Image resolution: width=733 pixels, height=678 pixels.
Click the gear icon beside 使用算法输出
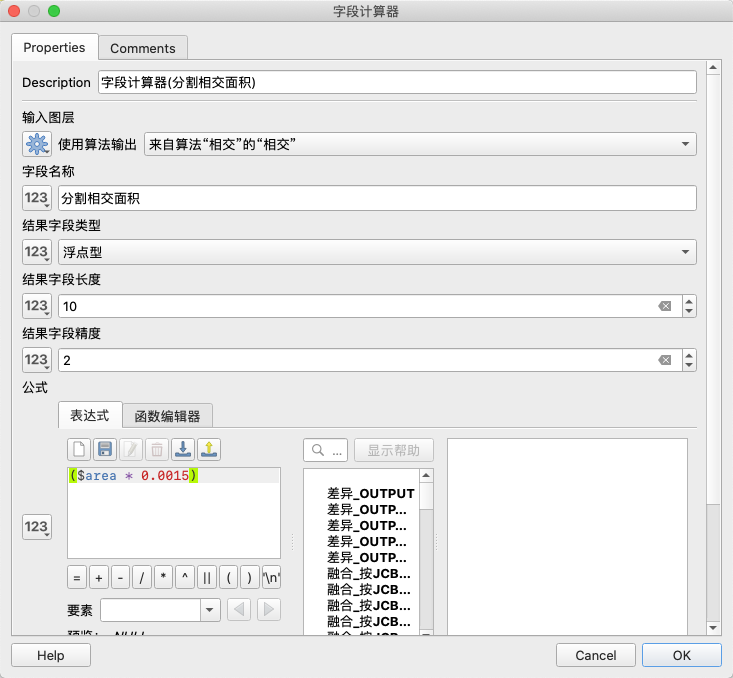[37, 144]
